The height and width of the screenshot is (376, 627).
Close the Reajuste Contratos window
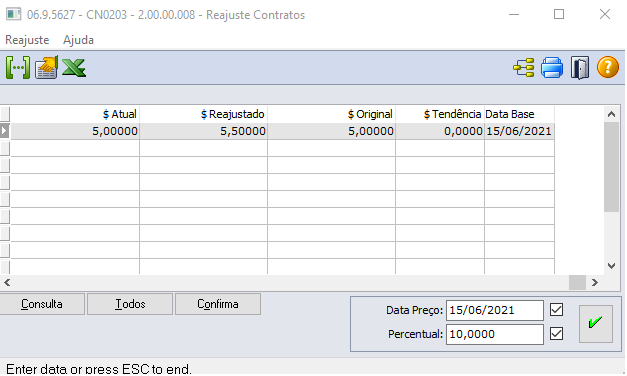point(605,14)
